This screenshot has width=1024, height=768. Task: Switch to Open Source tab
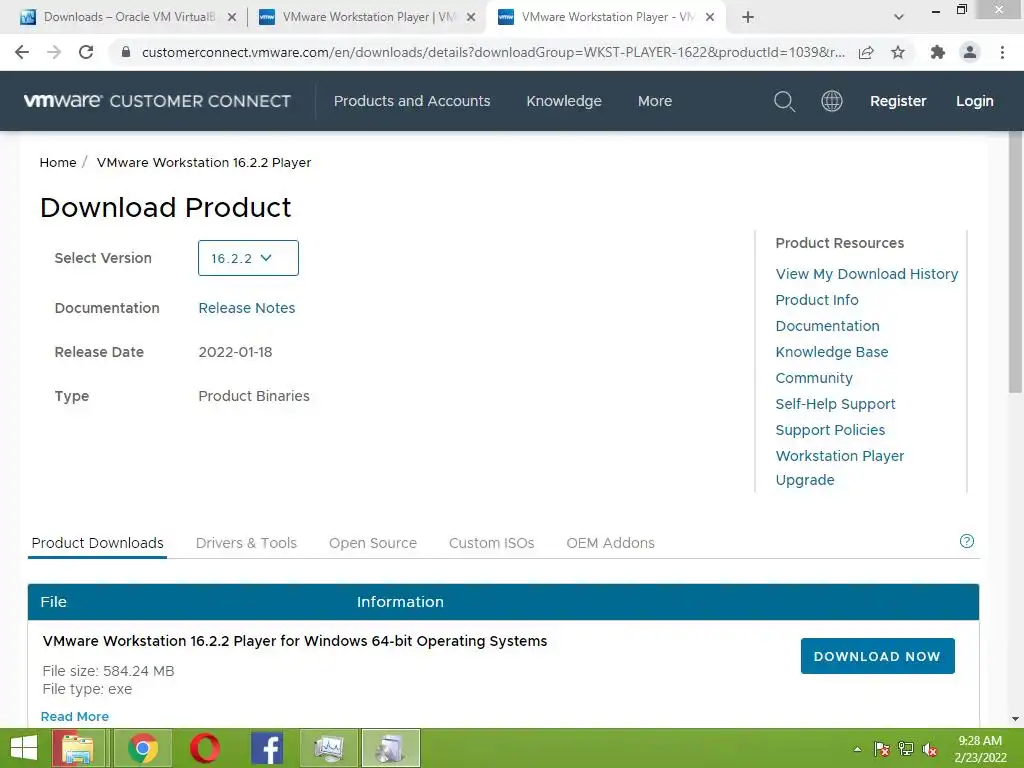[x=373, y=543]
